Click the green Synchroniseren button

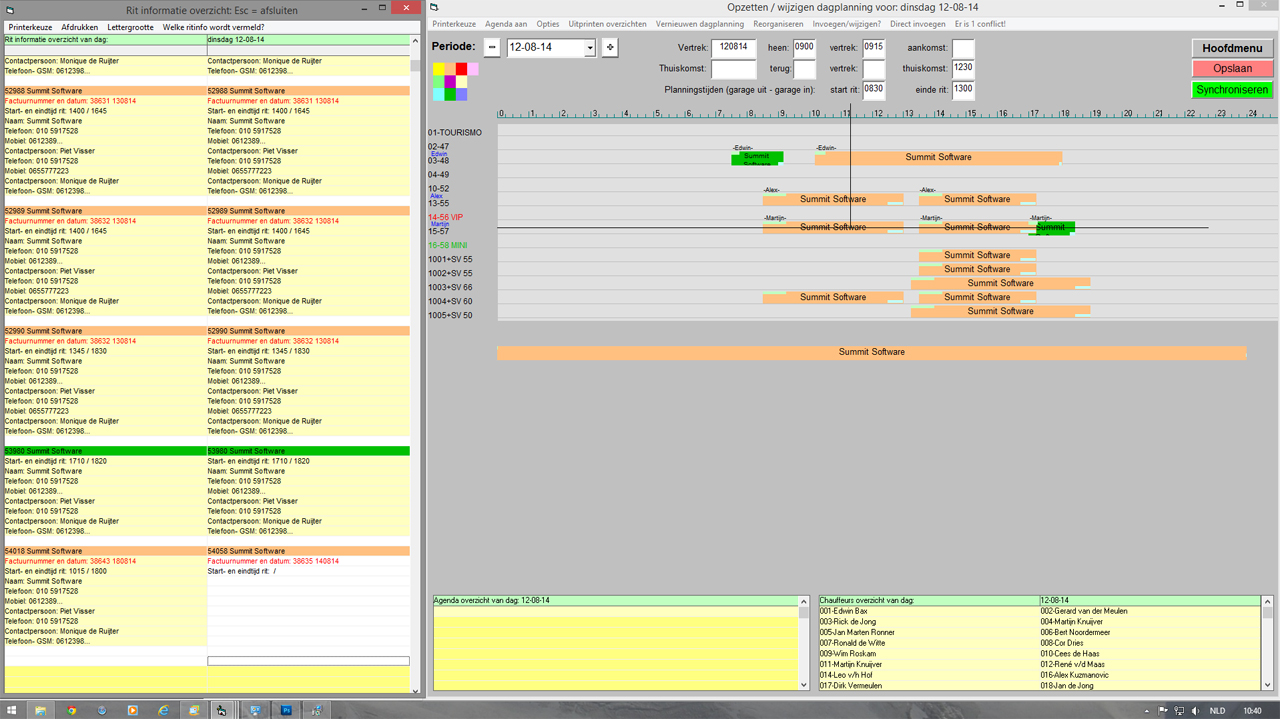(1232, 90)
